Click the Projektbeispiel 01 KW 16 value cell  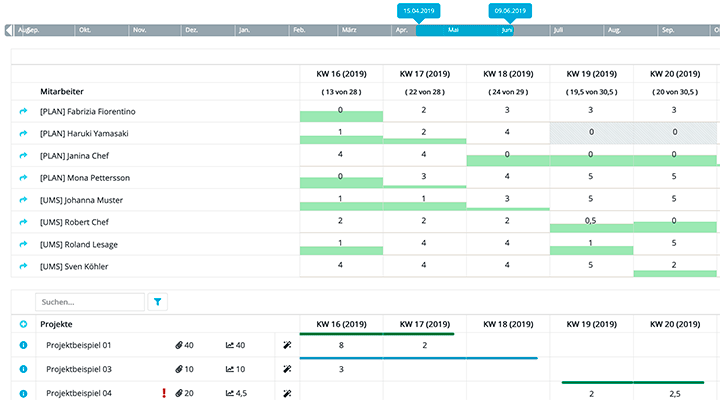(341, 345)
